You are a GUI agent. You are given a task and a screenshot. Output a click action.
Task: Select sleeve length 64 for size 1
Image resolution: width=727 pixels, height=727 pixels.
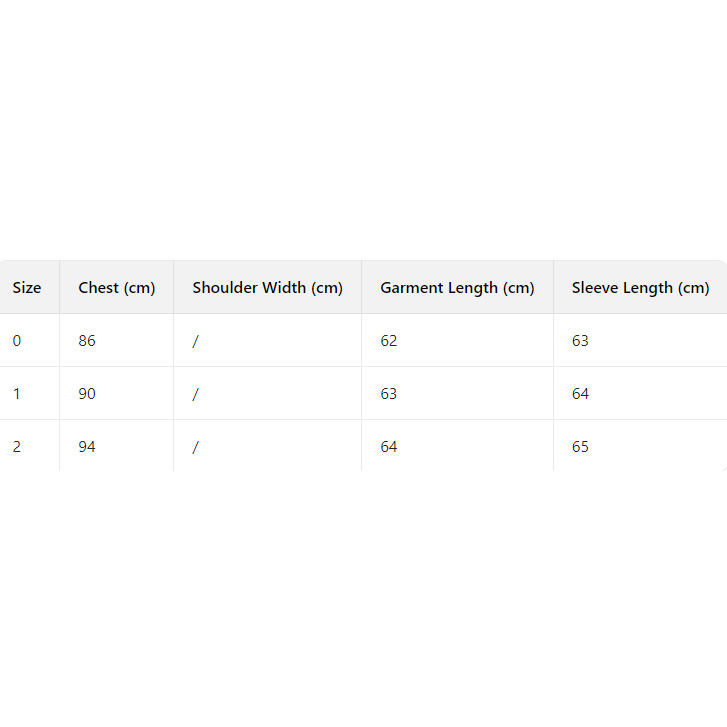(580, 394)
